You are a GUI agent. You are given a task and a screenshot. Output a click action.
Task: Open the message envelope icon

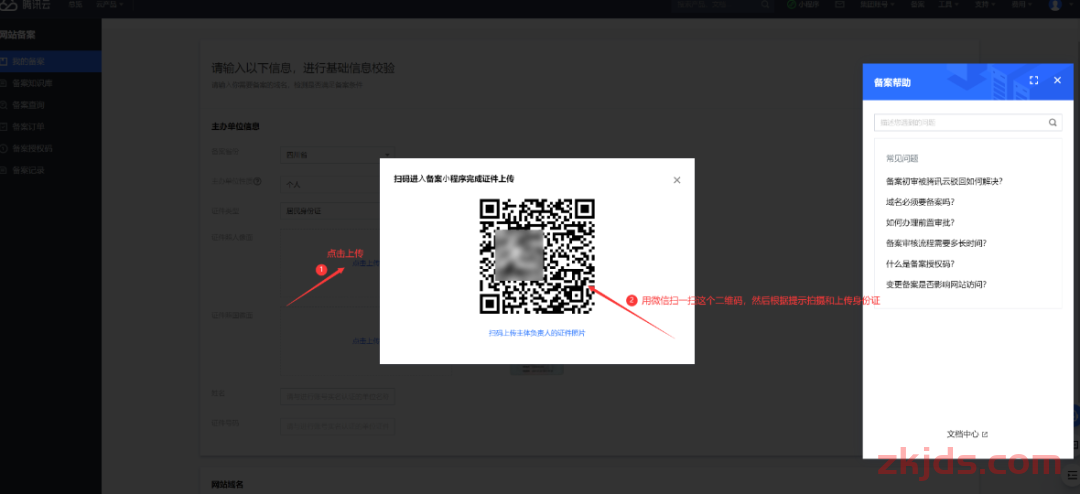(x=840, y=5)
